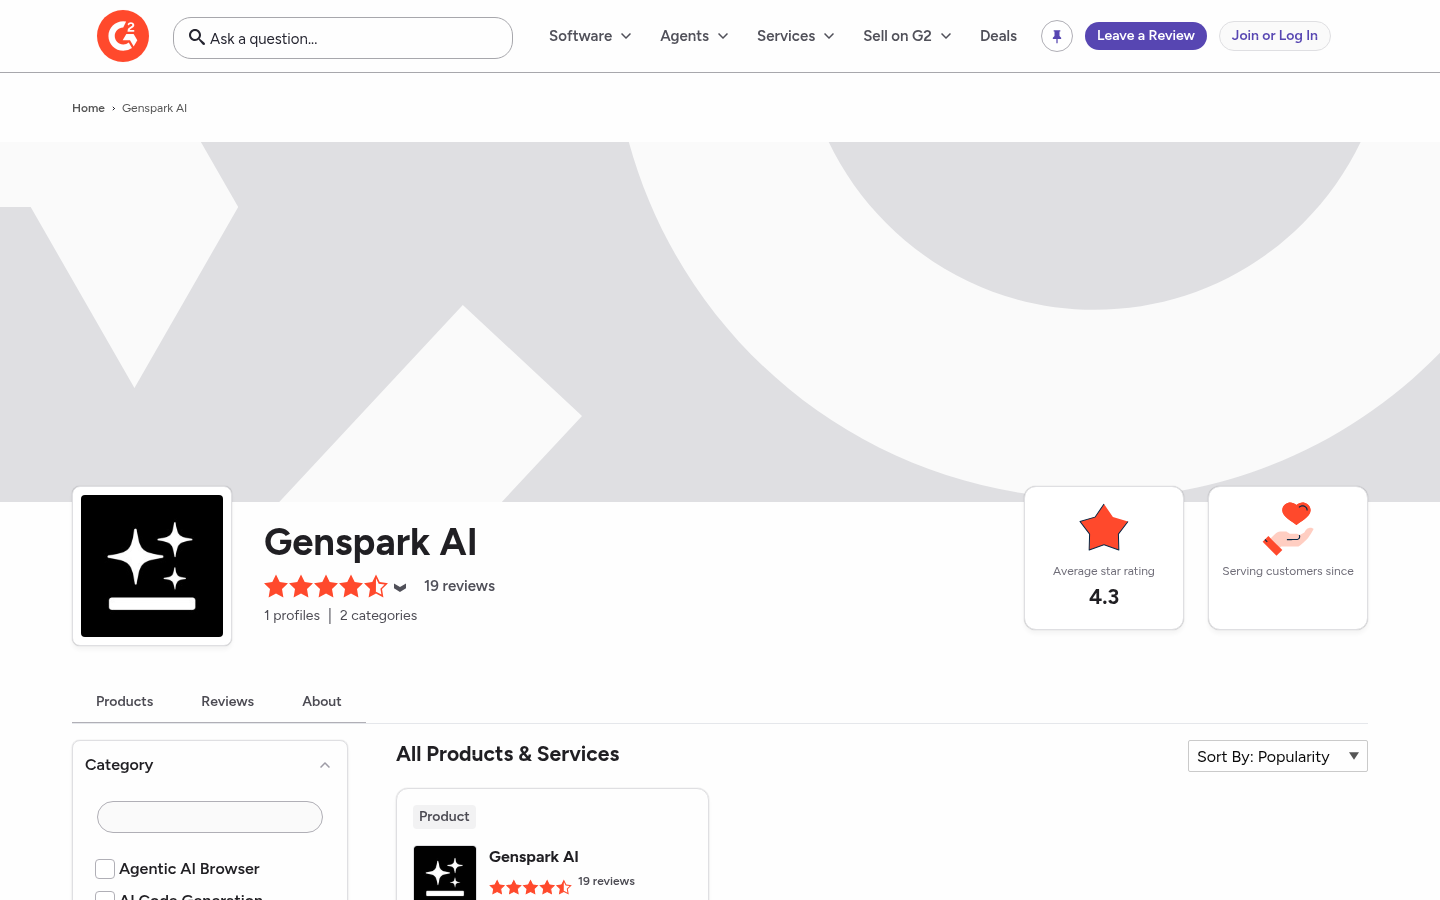
Task: Click the 4.3 average rating value
Action: coord(1104,597)
